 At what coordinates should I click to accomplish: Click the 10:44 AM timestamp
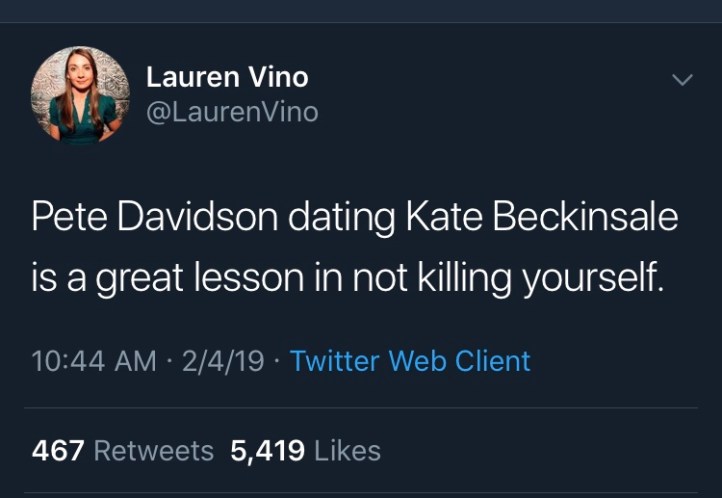94,360
